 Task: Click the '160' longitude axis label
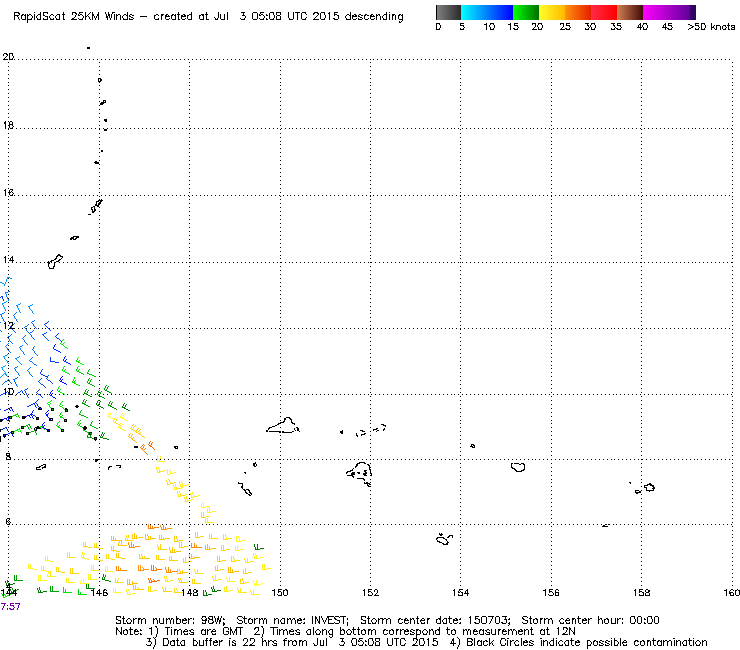tap(731, 592)
